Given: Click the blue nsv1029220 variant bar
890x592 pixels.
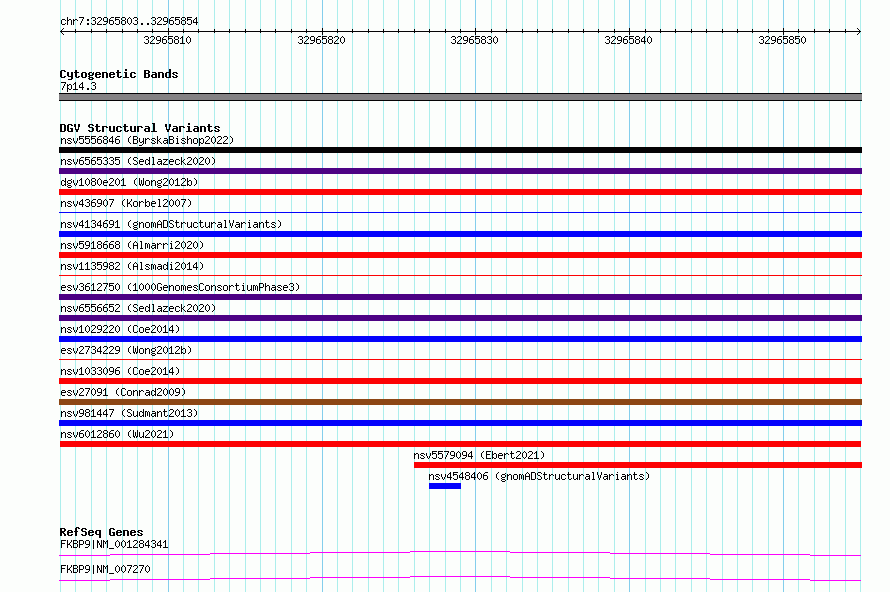Looking at the screenshot, I should [460, 339].
